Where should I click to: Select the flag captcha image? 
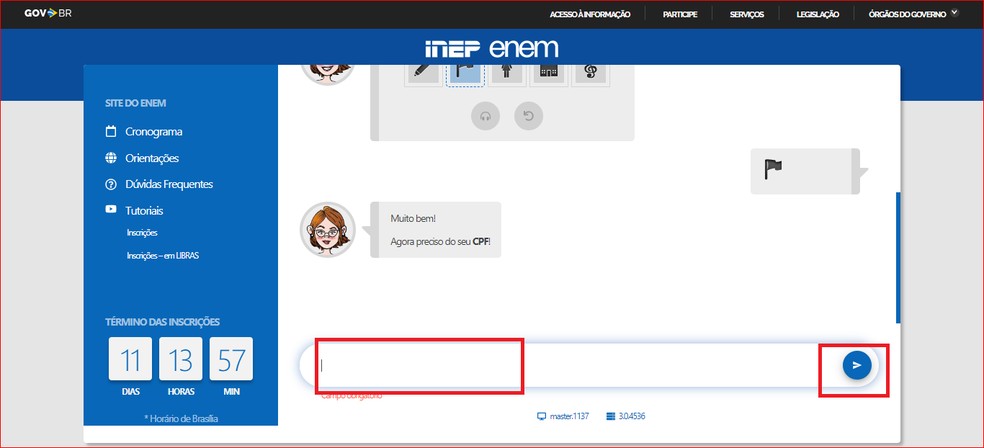tap(463, 75)
